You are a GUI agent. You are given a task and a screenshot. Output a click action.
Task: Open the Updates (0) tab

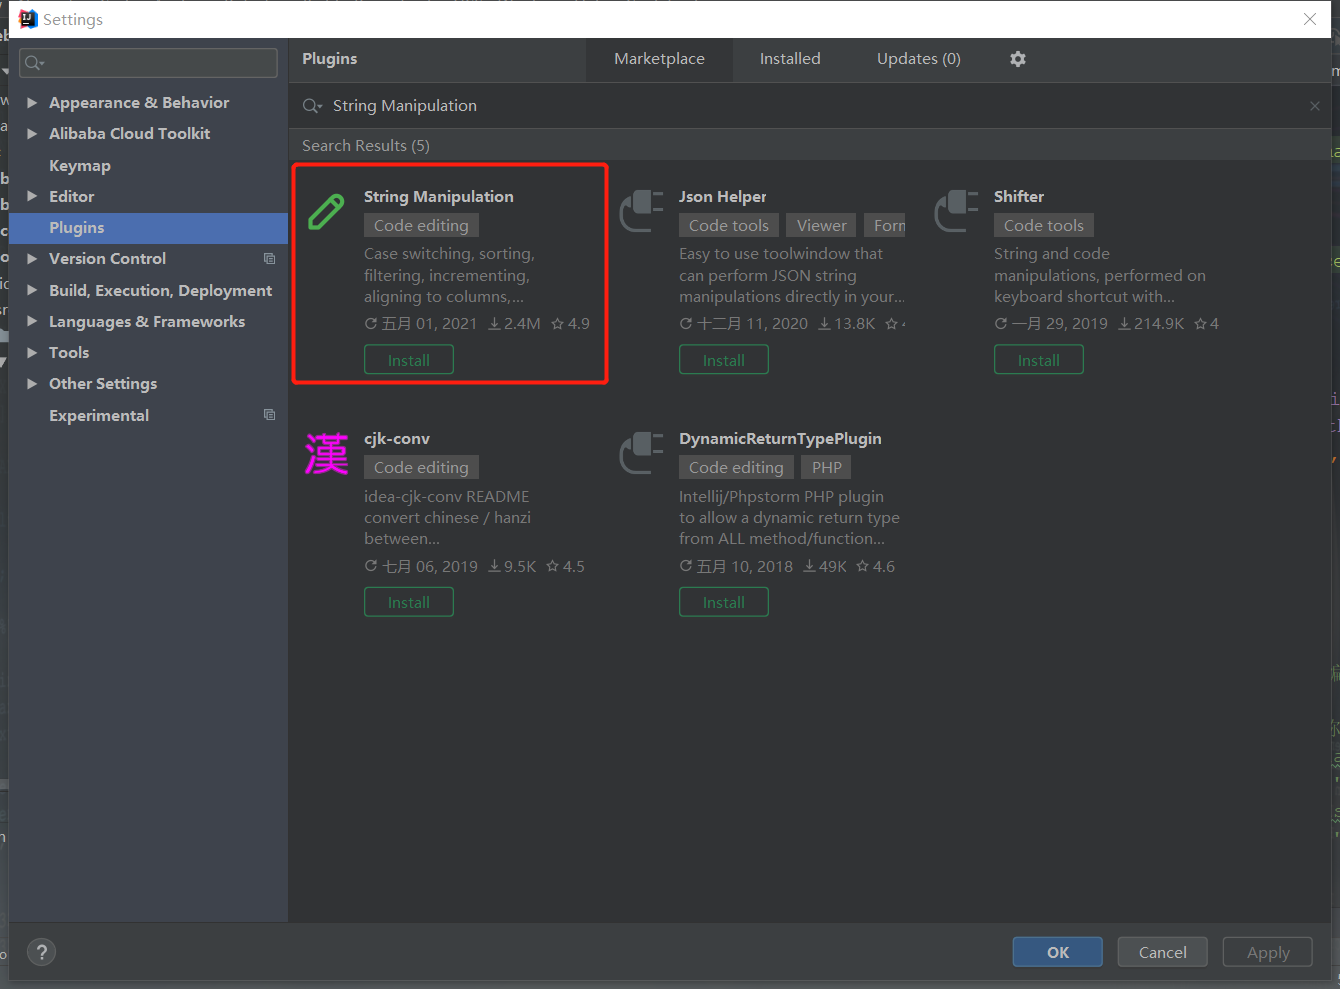(919, 59)
